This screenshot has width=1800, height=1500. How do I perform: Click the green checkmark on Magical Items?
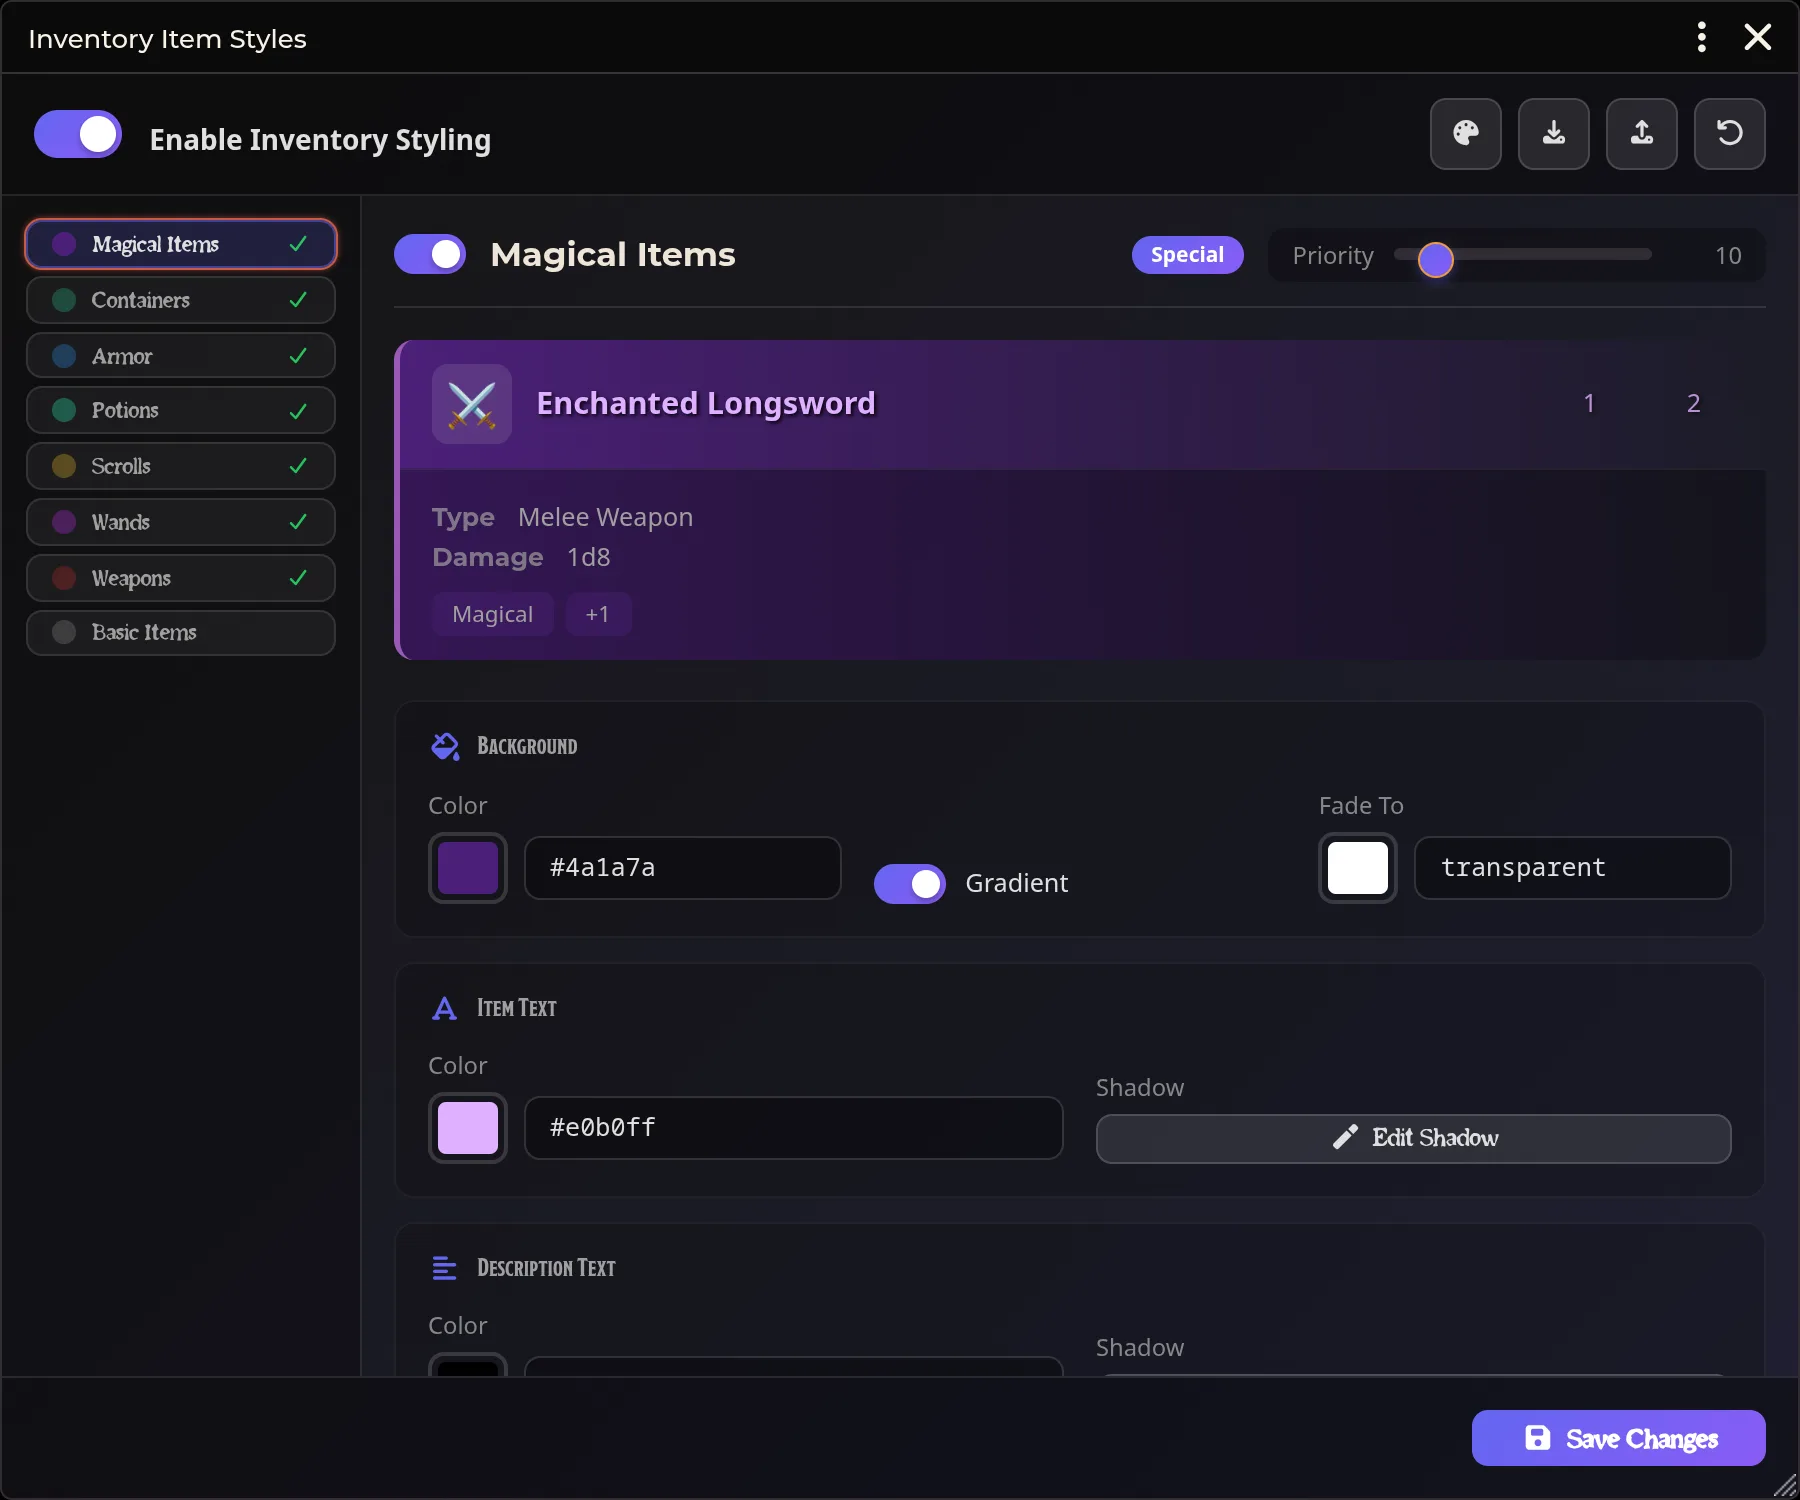pos(298,244)
